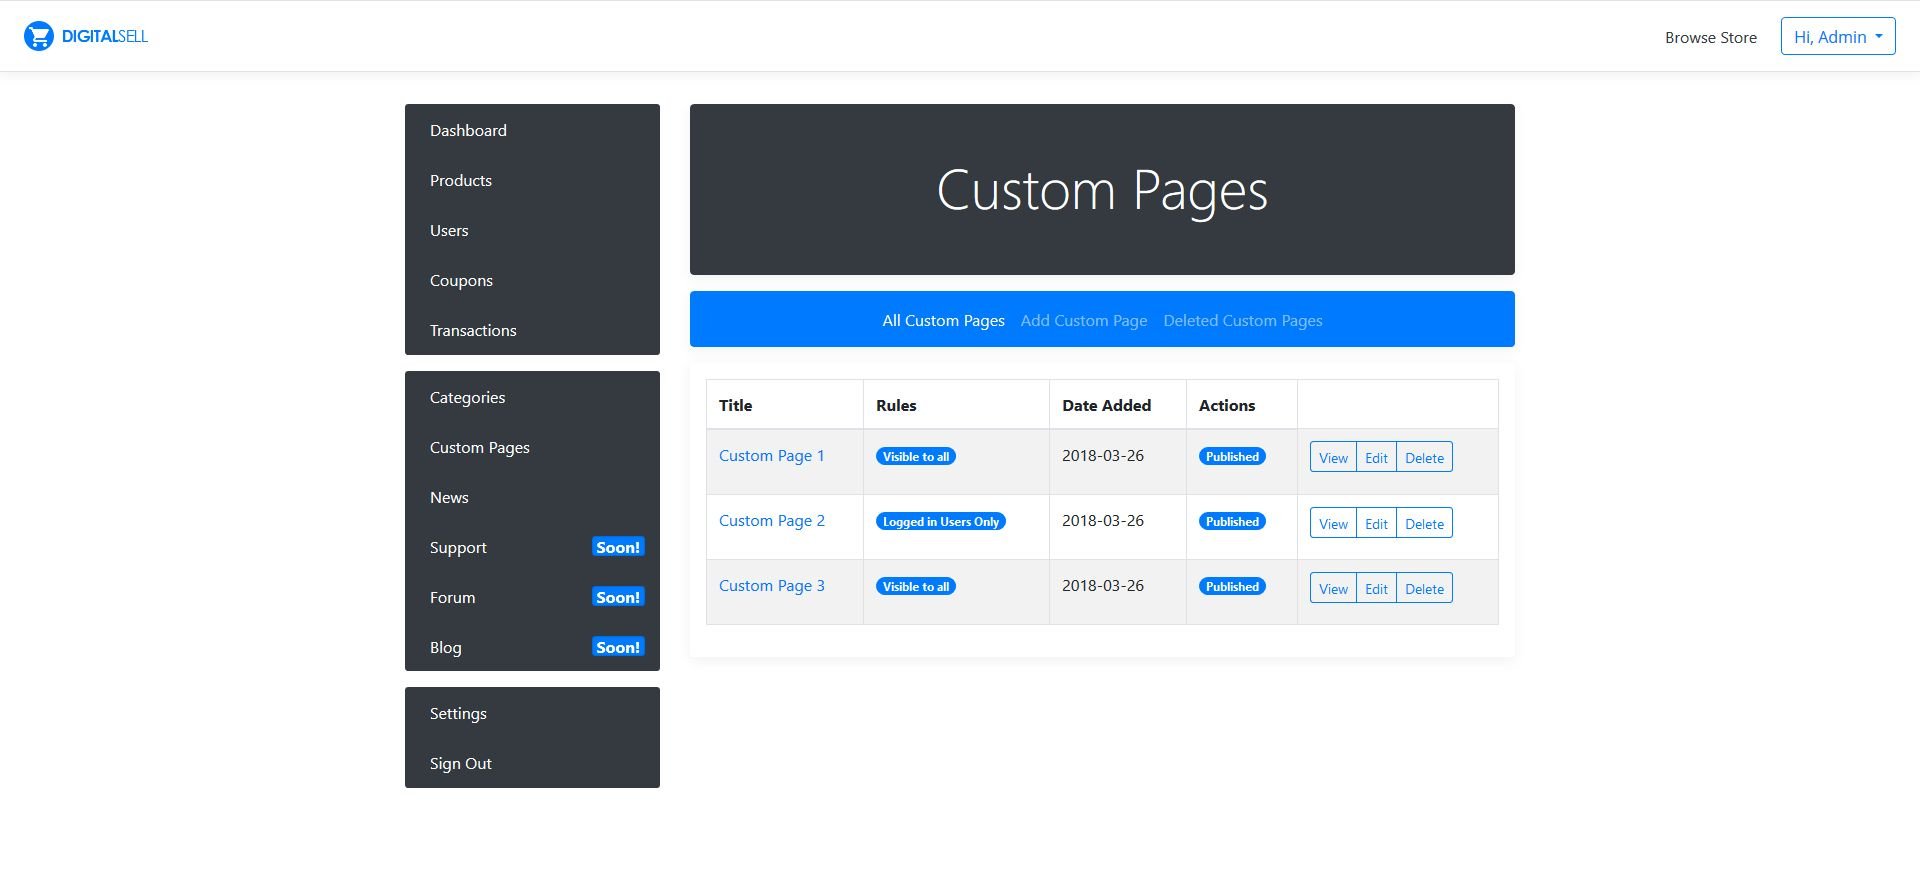The height and width of the screenshot is (877, 1920).
Task: Click the Logged in Users Only badge
Action: tap(941, 521)
